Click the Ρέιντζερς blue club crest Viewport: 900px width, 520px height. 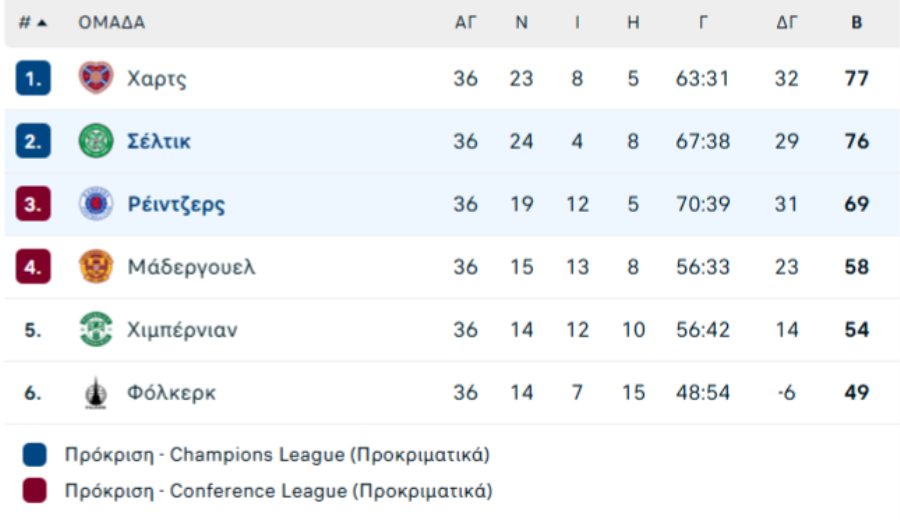point(96,203)
